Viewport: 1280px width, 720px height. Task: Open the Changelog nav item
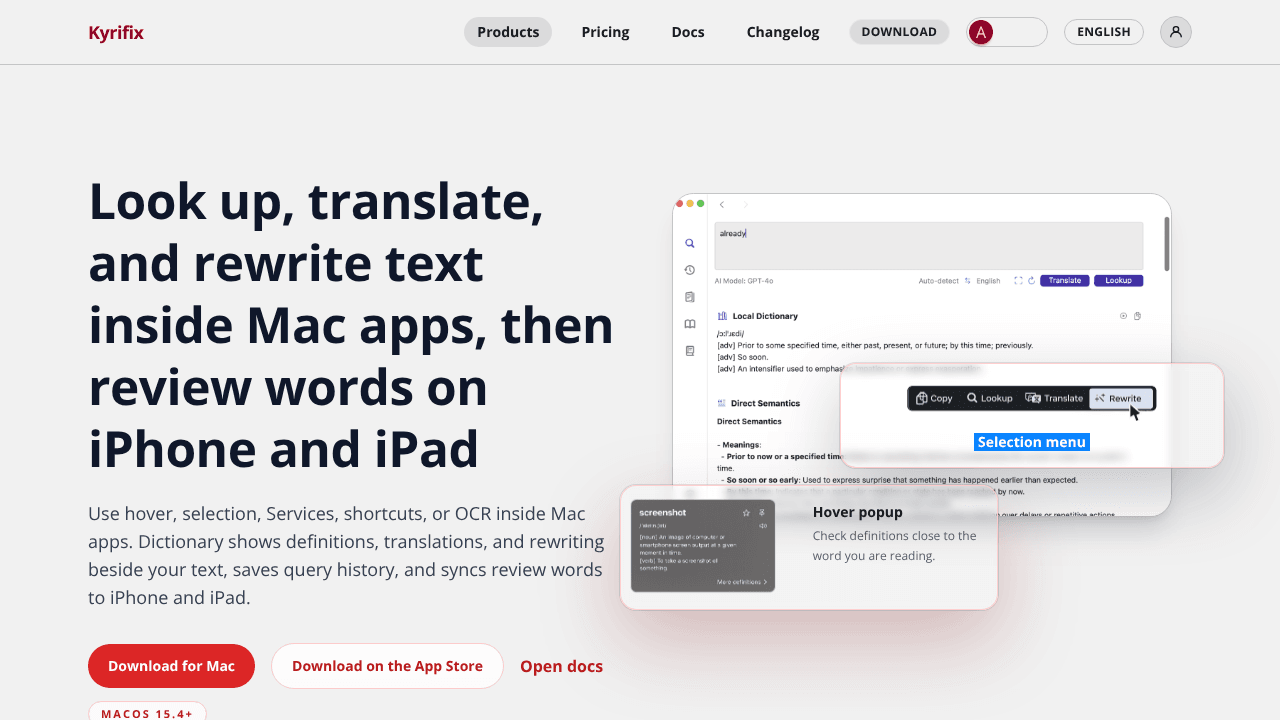(x=783, y=32)
